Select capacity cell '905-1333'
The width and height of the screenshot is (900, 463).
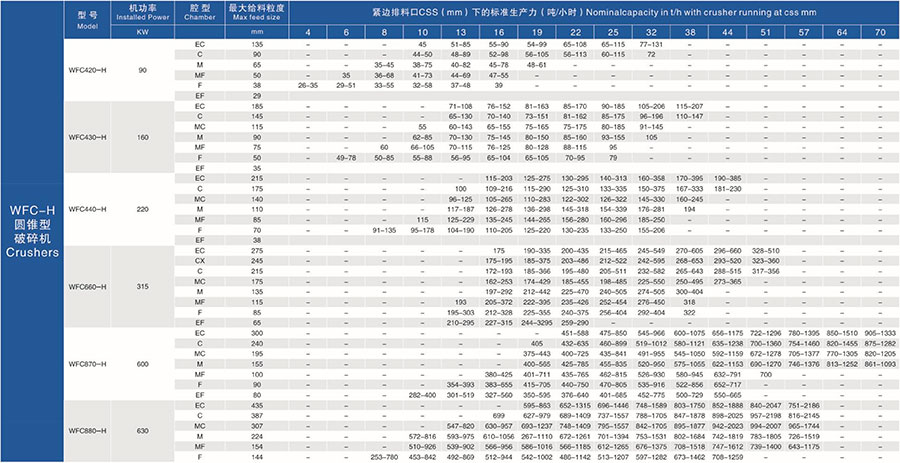[879, 333]
